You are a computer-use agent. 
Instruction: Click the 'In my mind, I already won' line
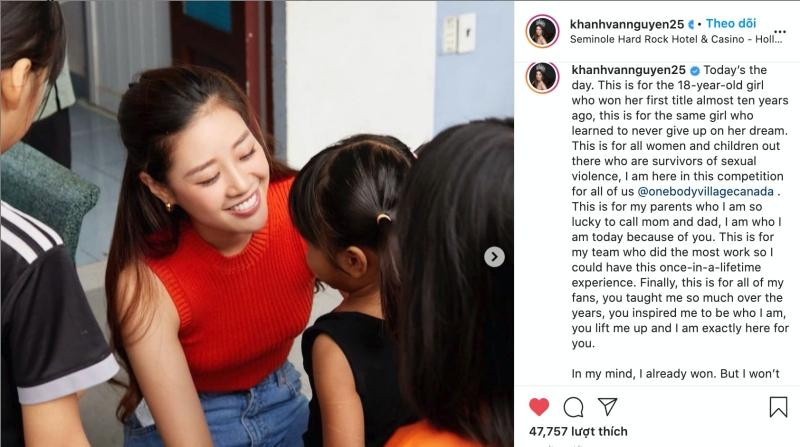point(676,374)
